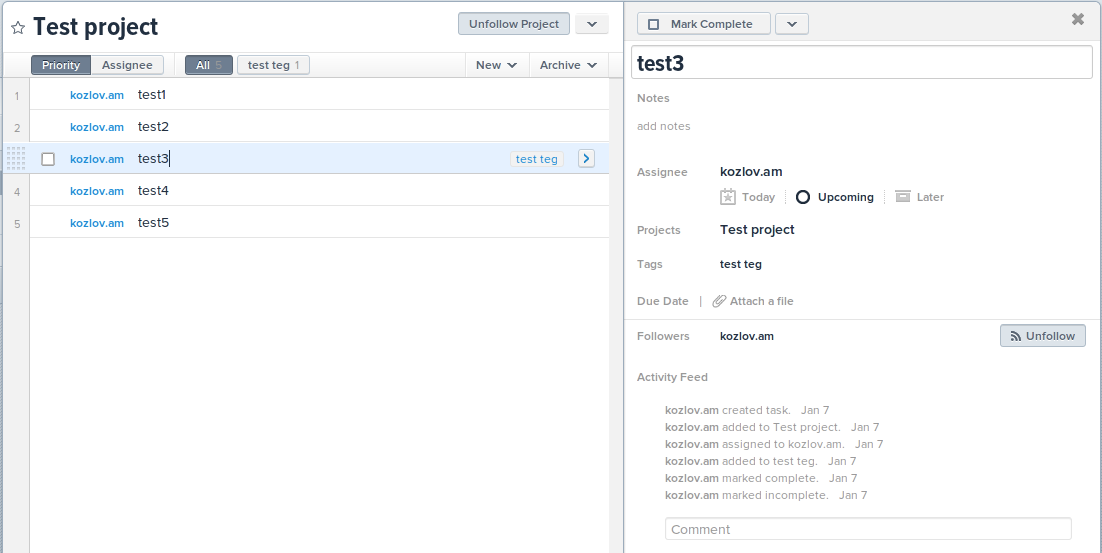Toggle the Mark Complete button
This screenshot has width=1102, height=553.
[x=703, y=24]
